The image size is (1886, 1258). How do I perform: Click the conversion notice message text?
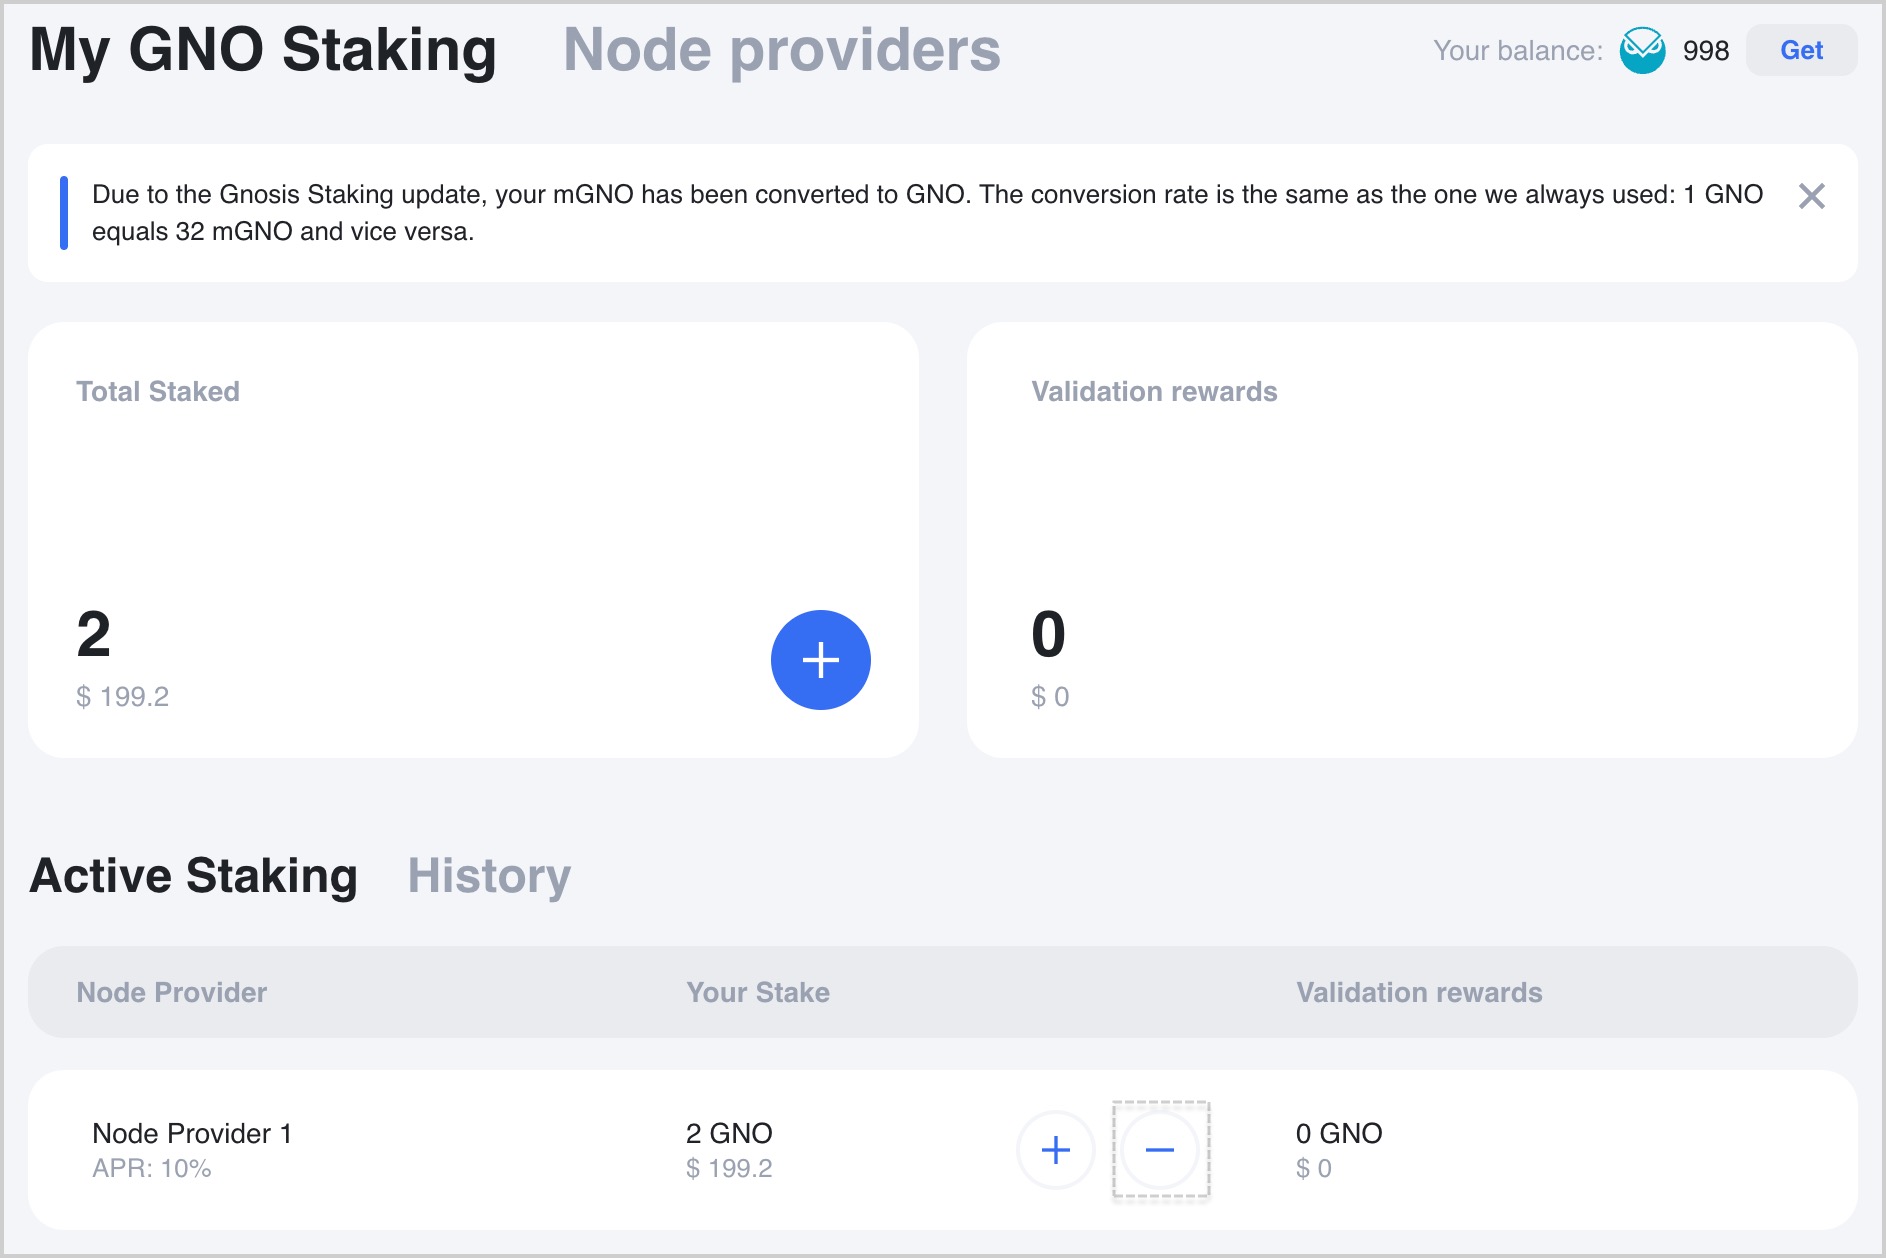(927, 213)
